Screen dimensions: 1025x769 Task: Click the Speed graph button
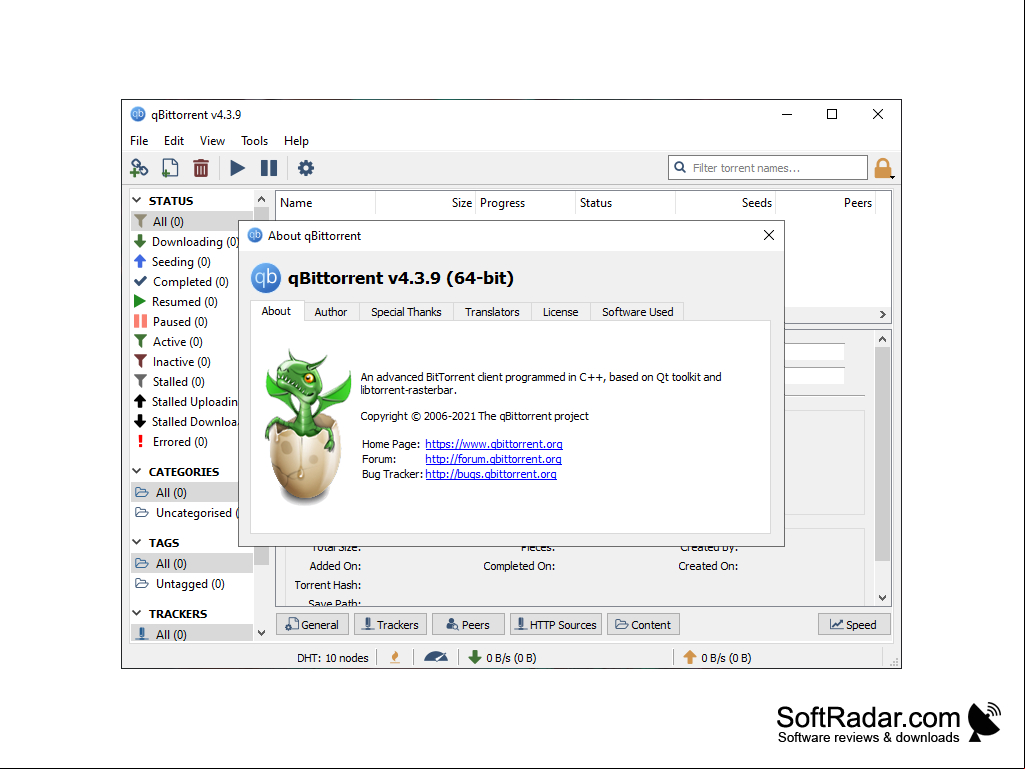click(854, 624)
